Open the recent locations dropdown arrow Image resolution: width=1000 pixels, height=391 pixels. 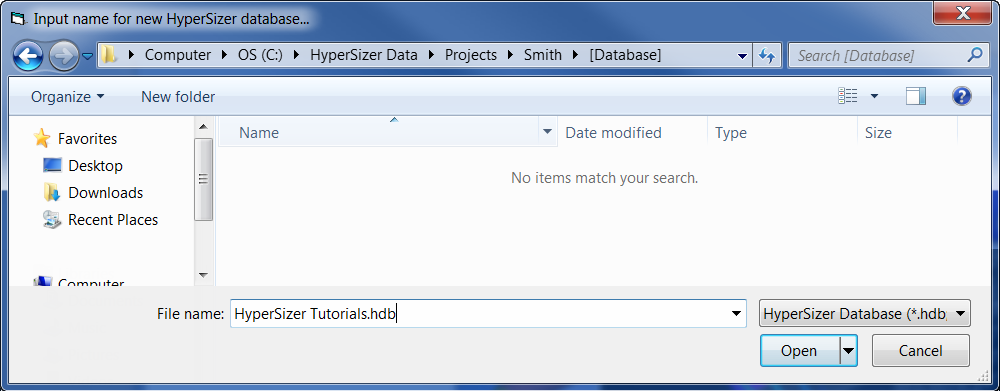88,56
